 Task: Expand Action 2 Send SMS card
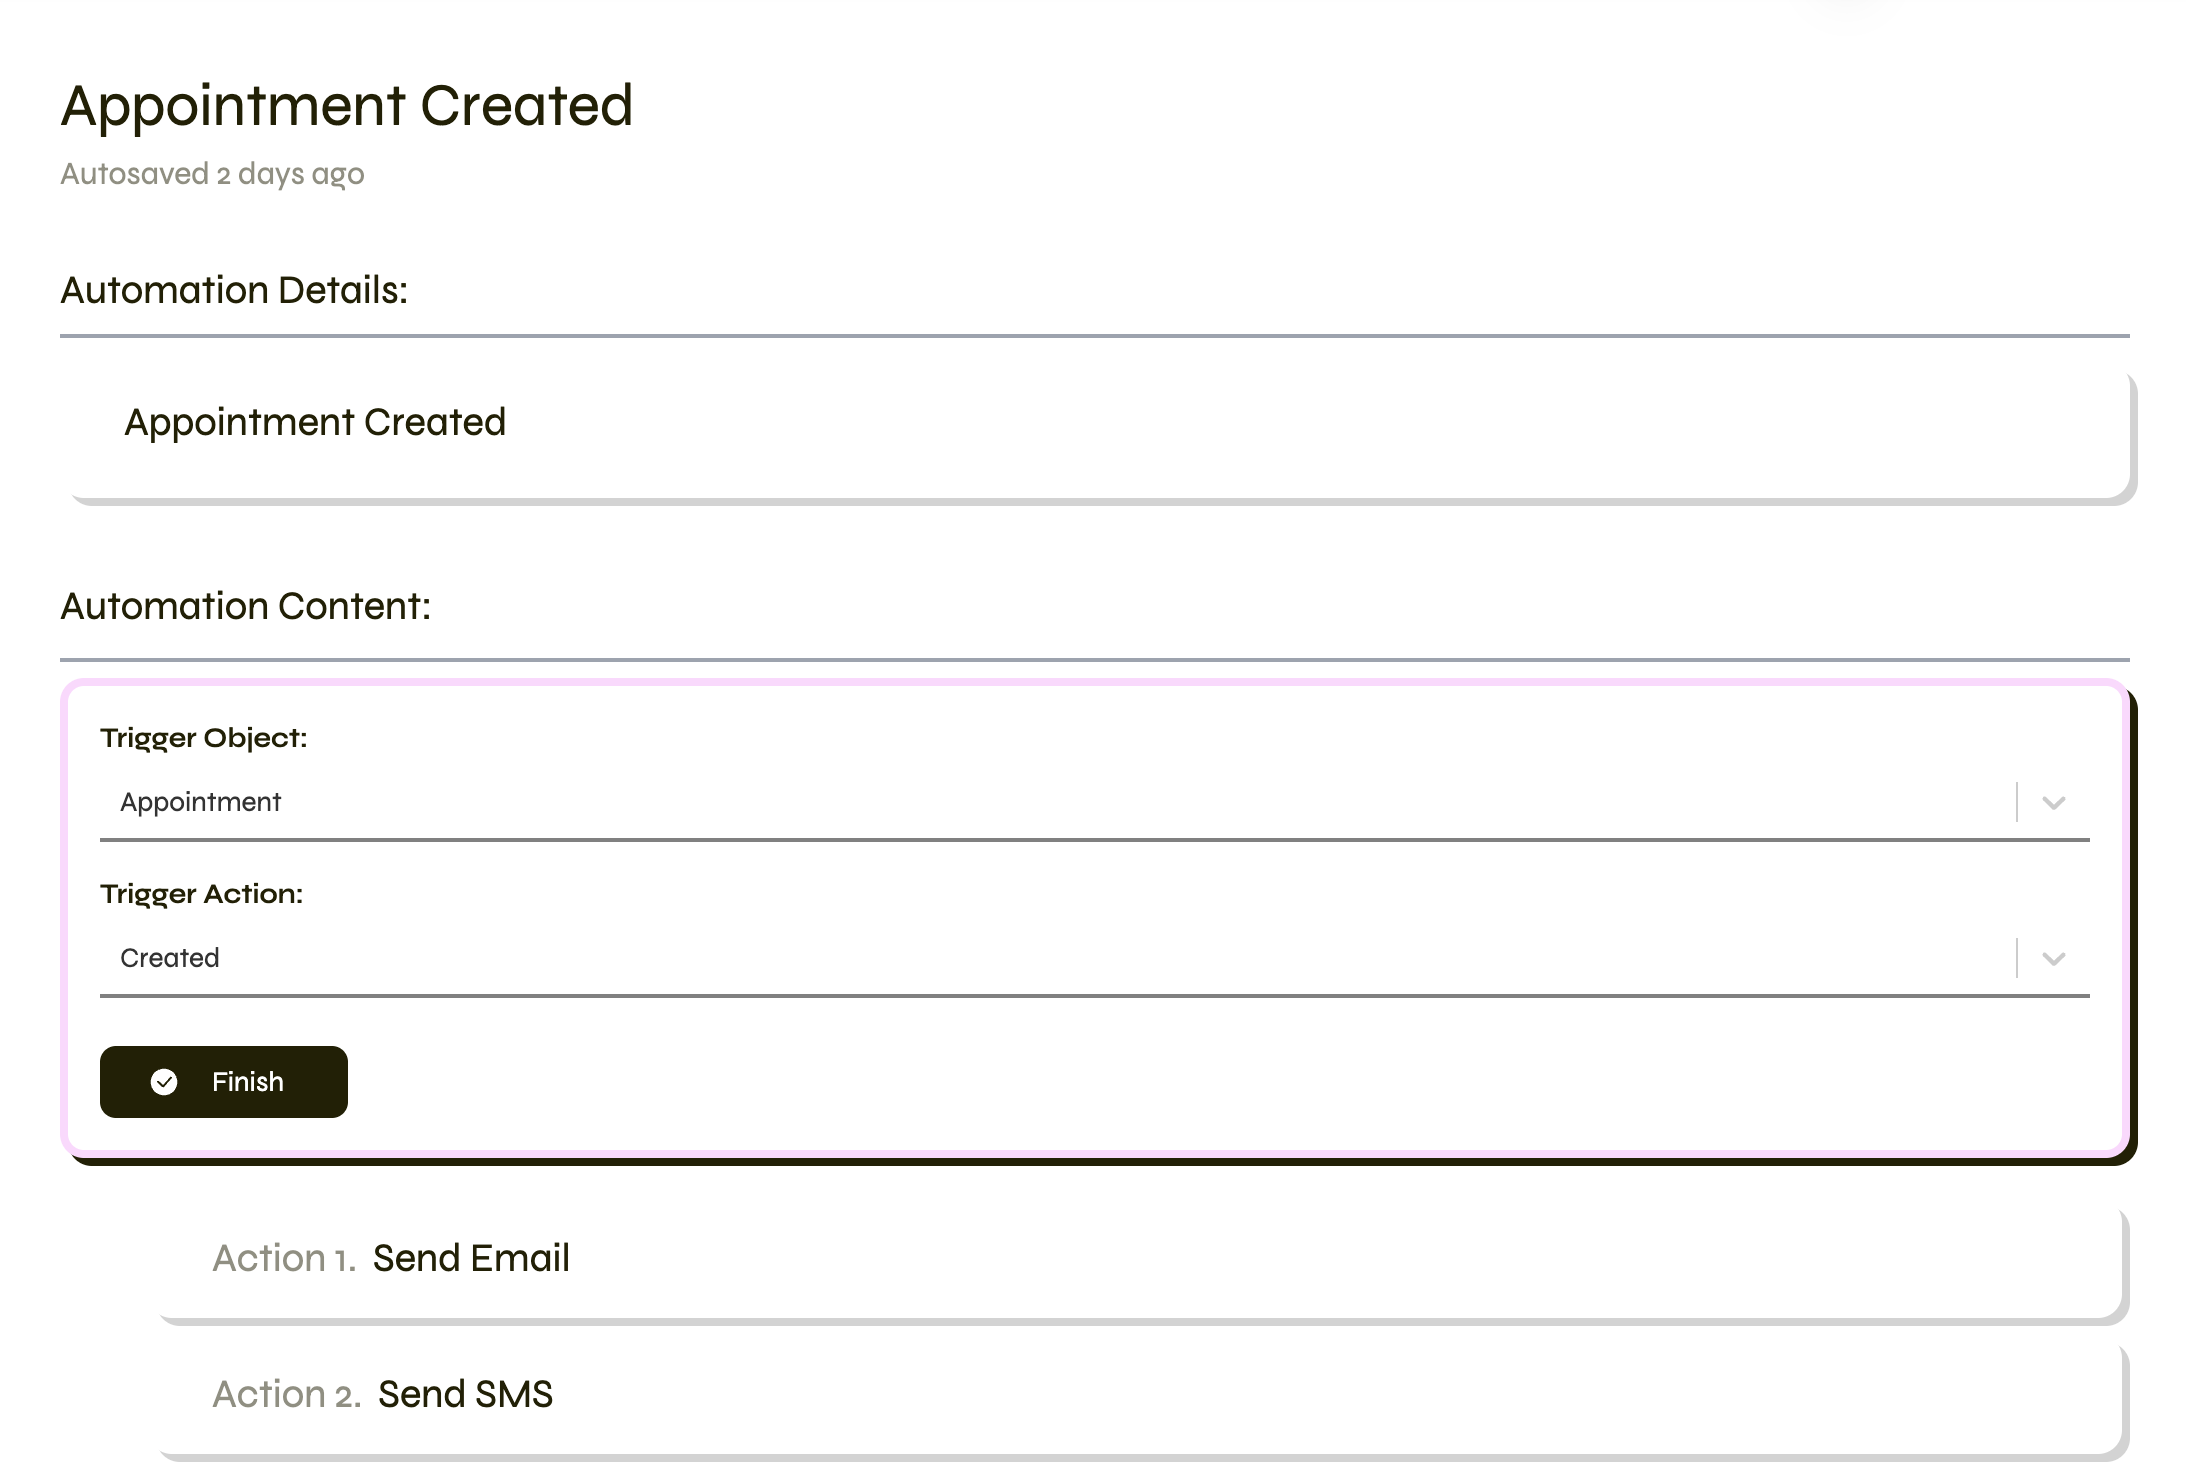(1140, 1399)
